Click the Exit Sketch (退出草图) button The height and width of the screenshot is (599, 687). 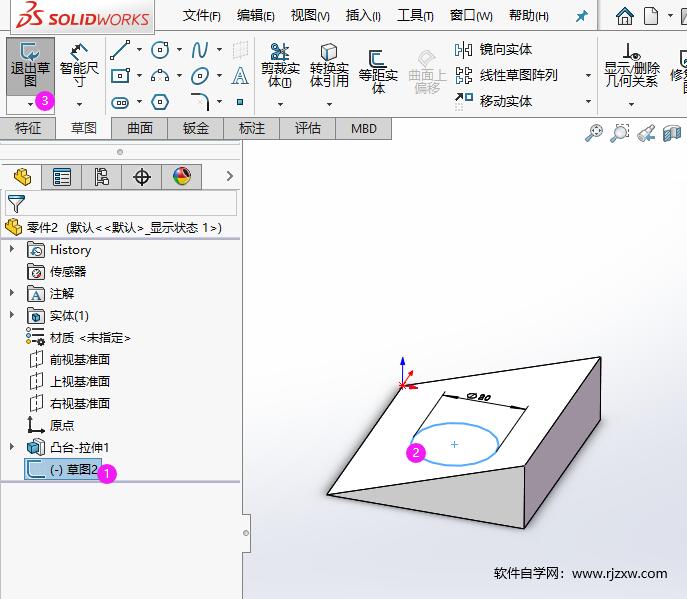[30, 66]
